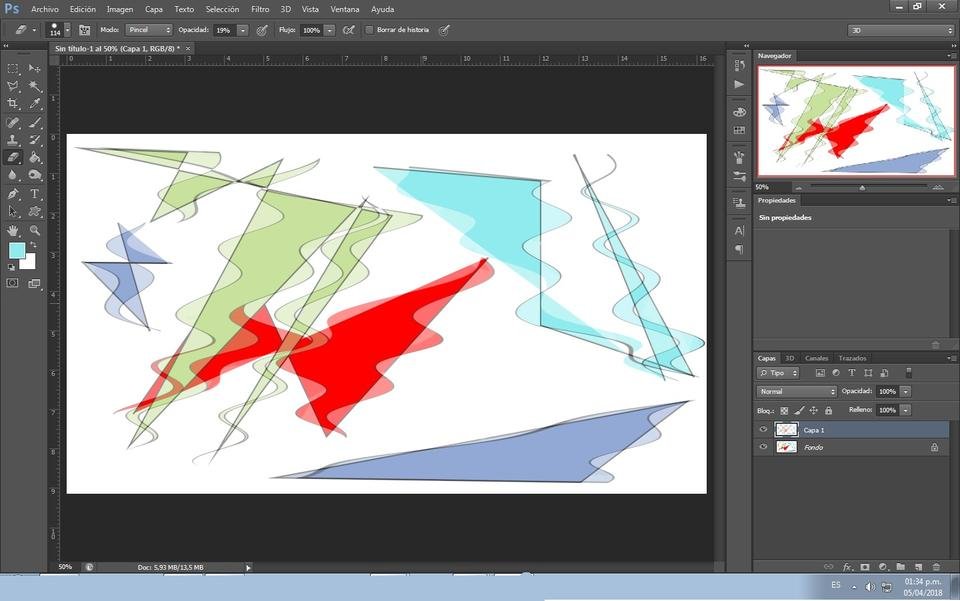Enable Borrar de historia checkbox

click(369, 29)
